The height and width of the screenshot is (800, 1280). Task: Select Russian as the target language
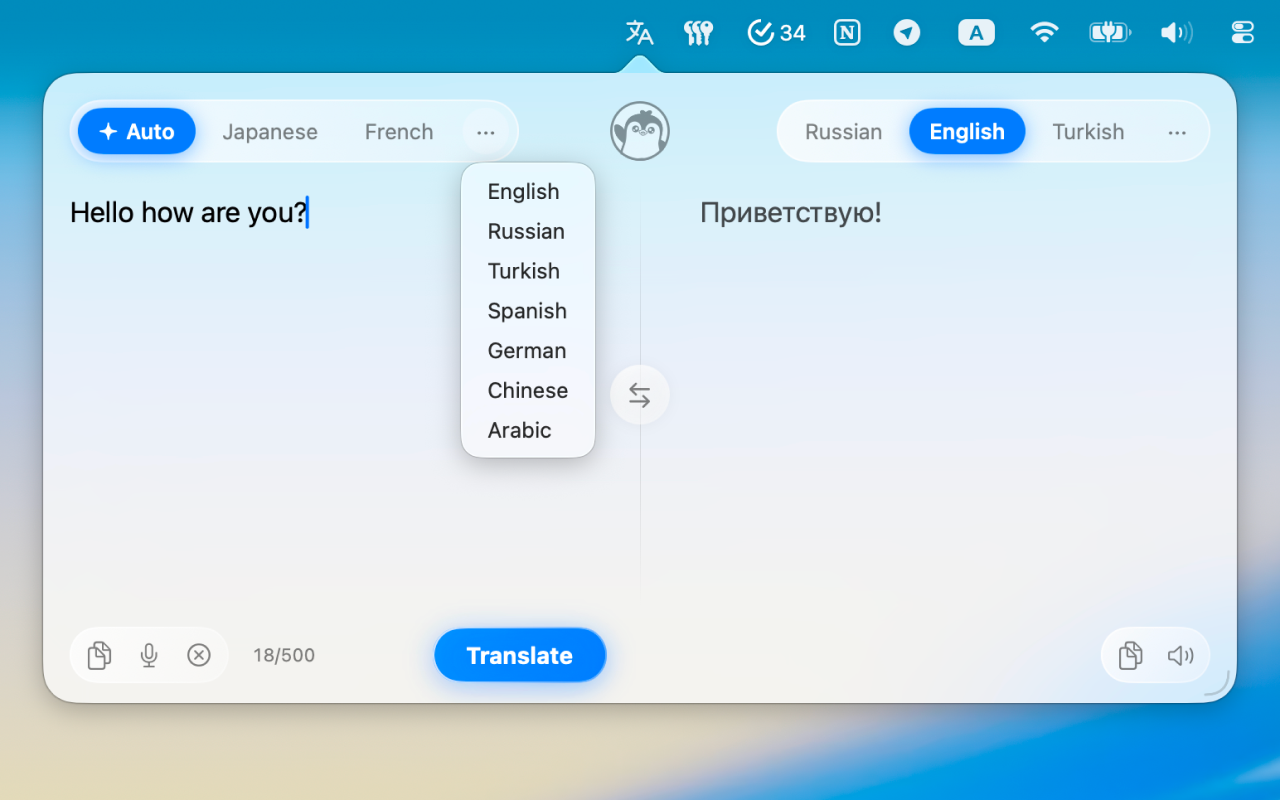pyautogui.click(x=843, y=131)
